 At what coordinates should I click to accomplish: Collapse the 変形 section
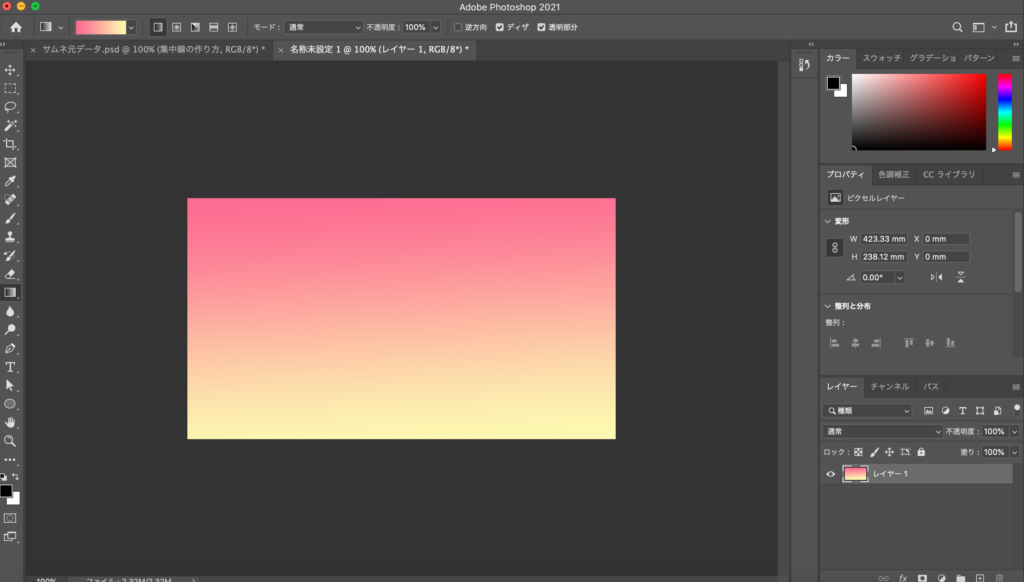click(827, 221)
